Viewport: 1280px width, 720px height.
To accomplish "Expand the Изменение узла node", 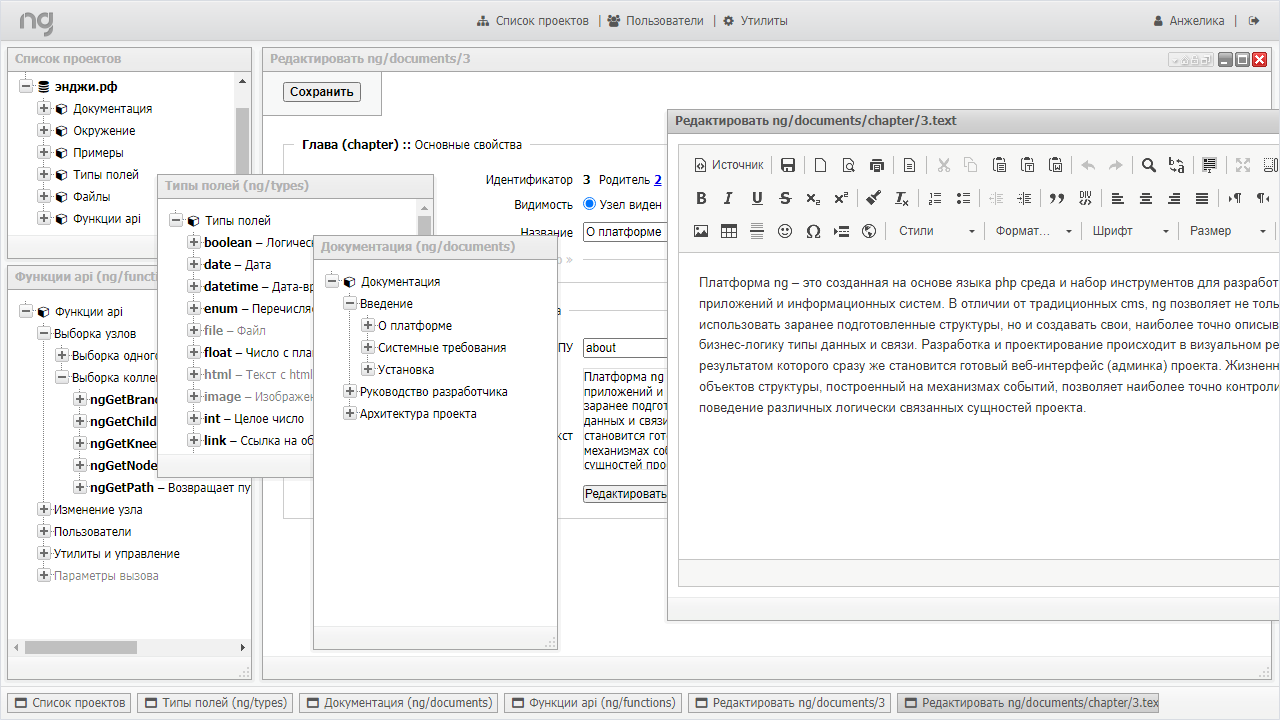I will coord(44,510).
